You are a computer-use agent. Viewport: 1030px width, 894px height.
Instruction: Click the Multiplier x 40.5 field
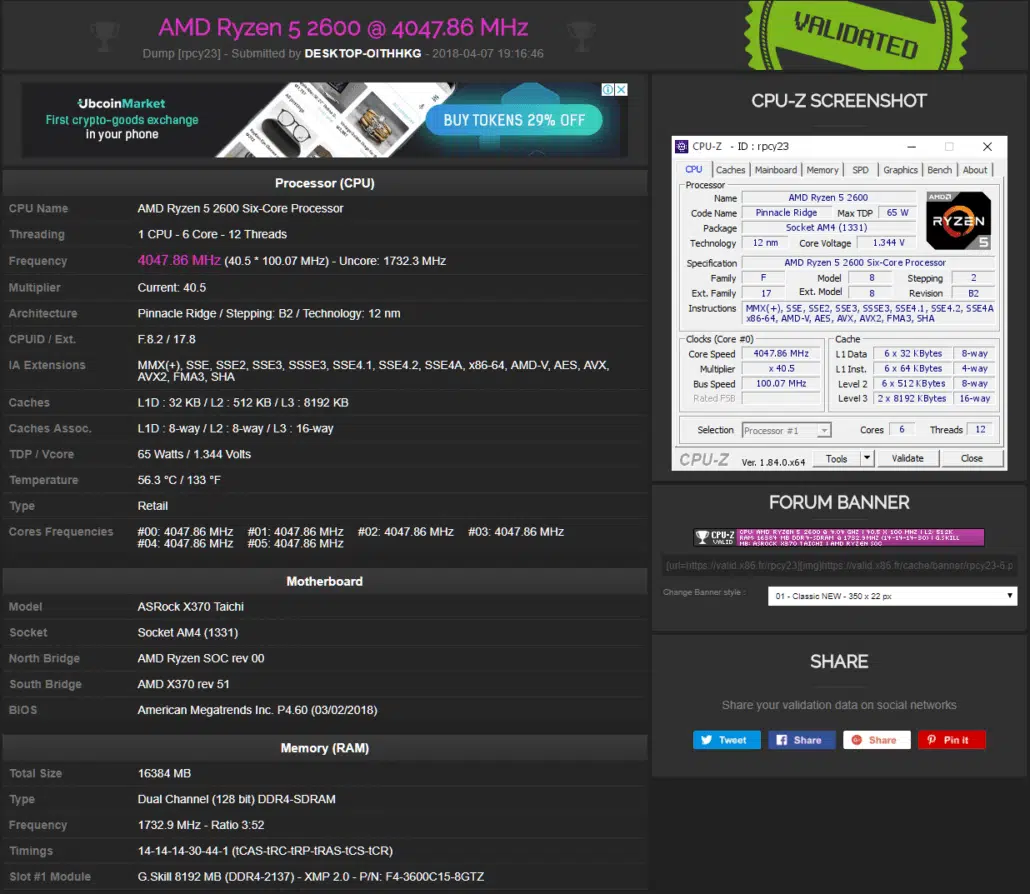pos(780,369)
